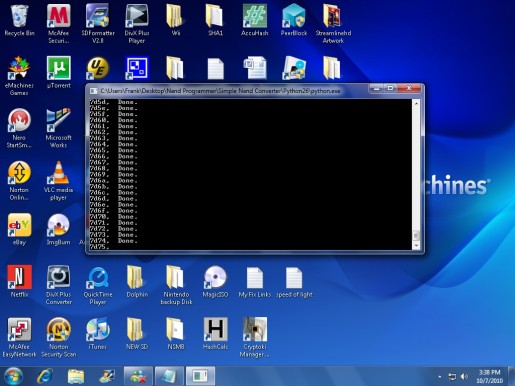Viewport: 515px width, 386px height.
Task: Maximize the python.exe console window
Action: (x=390, y=89)
